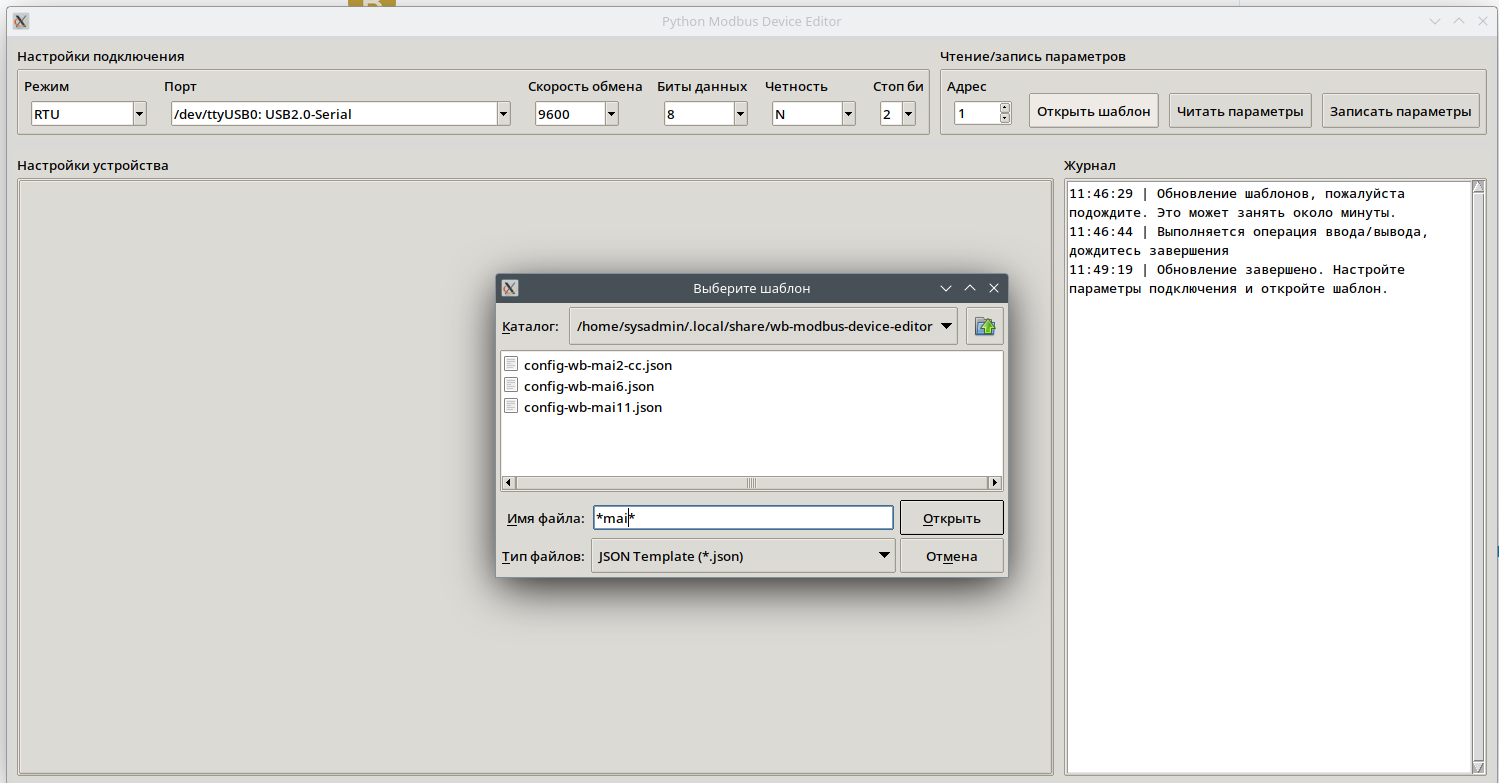Viewport: 1499px width, 783px height.
Task: Click the Журнал log scrollbar up arrow
Action: point(1479,186)
